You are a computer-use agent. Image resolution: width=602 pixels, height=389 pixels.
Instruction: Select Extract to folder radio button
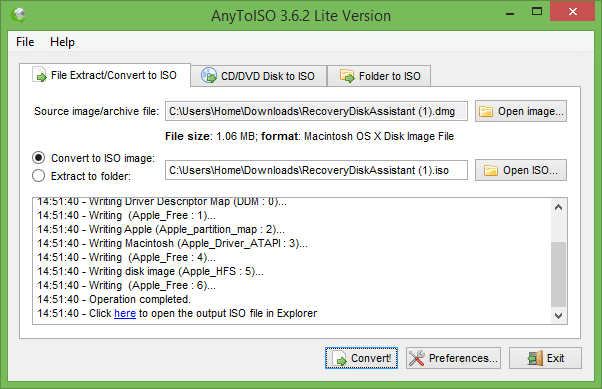click(x=38, y=176)
